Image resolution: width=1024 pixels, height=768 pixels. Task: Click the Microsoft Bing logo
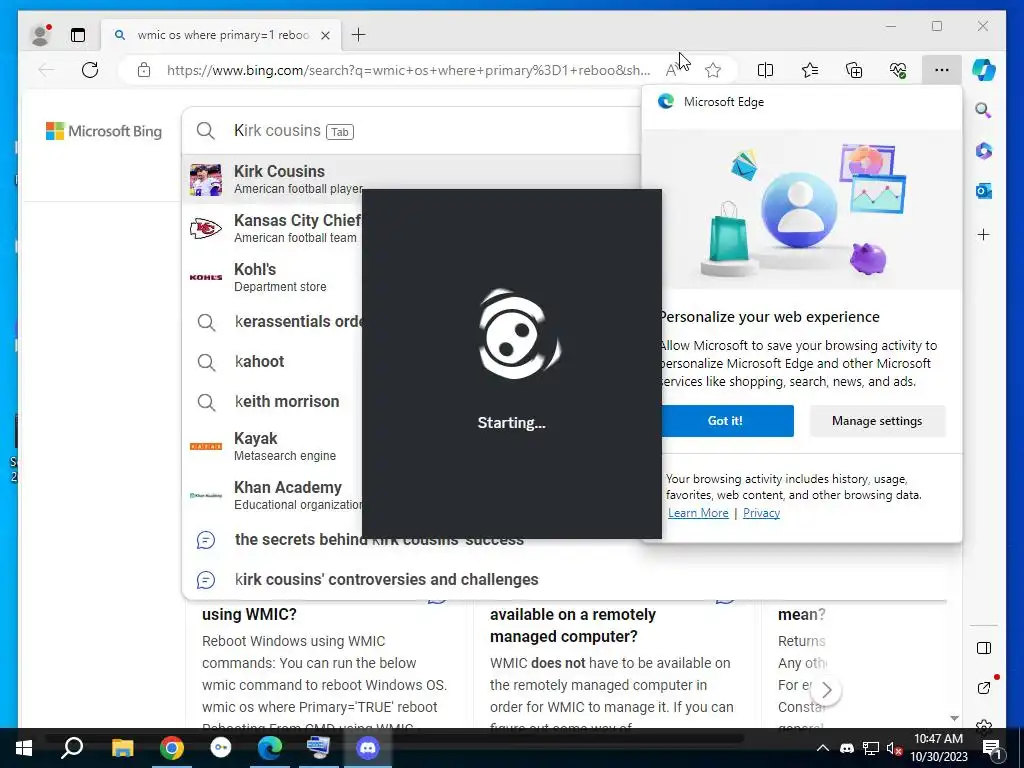click(x=104, y=131)
